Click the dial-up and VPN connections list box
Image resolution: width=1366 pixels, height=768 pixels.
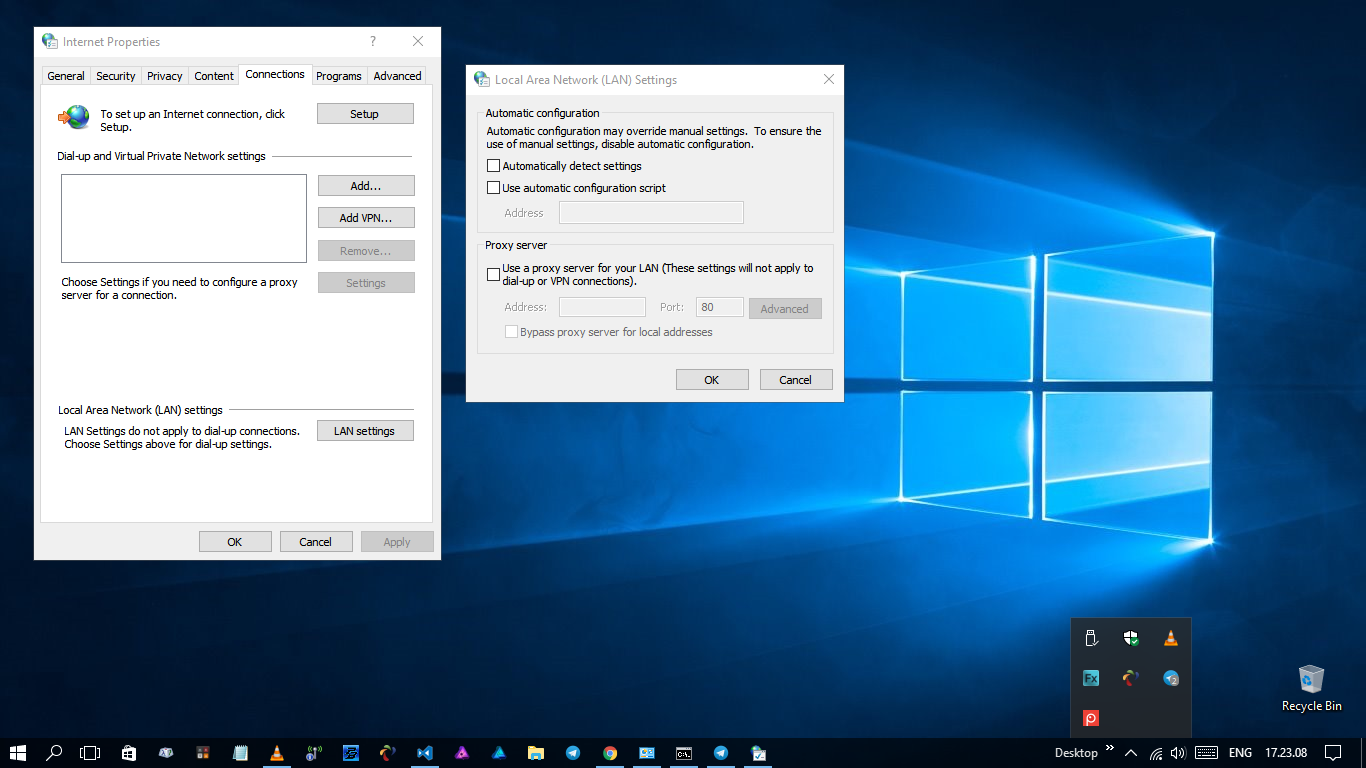[x=184, y=219]
